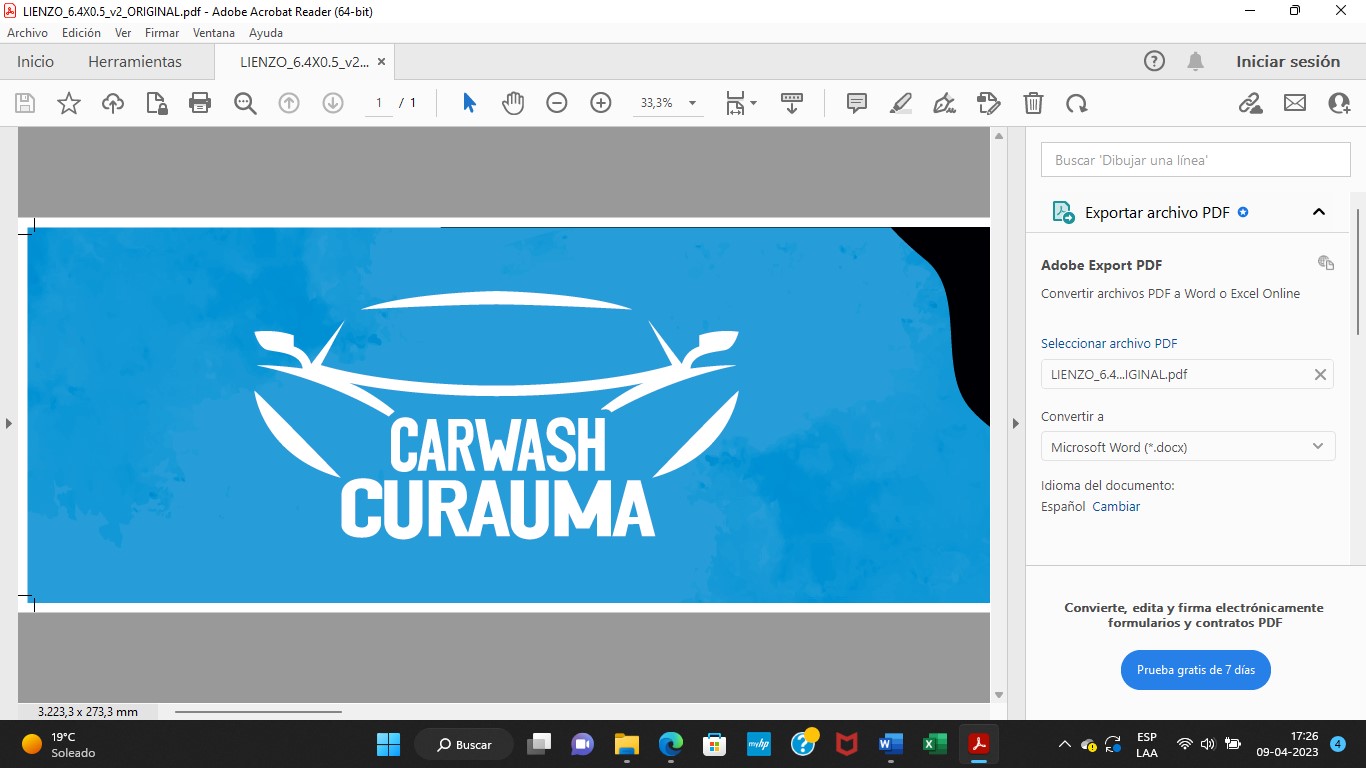Select the highlight text pen tool
The width and height of the screenshot is (1366, 768).
(901, 103)
